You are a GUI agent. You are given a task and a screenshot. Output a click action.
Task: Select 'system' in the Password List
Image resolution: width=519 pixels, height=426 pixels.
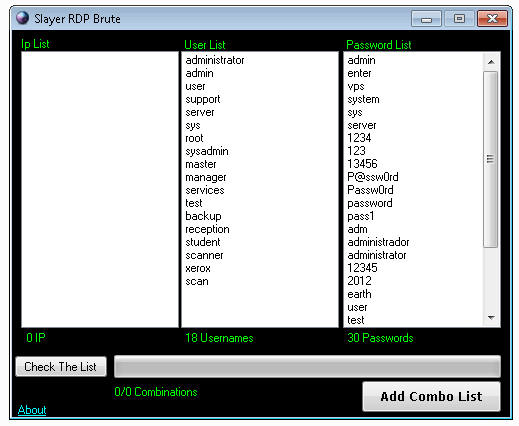pyautogui.click(x=363, y=99)
